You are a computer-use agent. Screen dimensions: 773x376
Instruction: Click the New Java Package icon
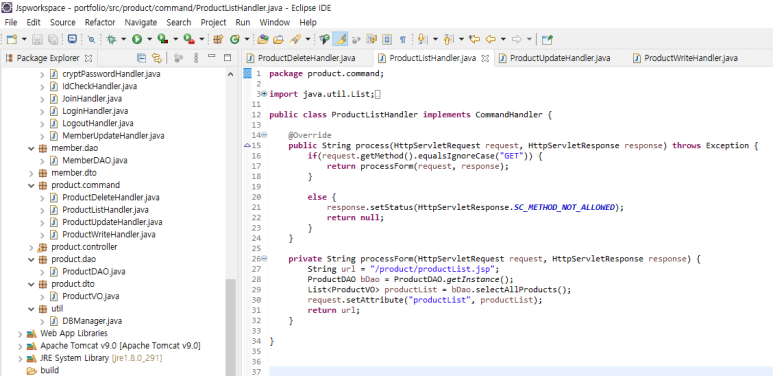(218, 39)
